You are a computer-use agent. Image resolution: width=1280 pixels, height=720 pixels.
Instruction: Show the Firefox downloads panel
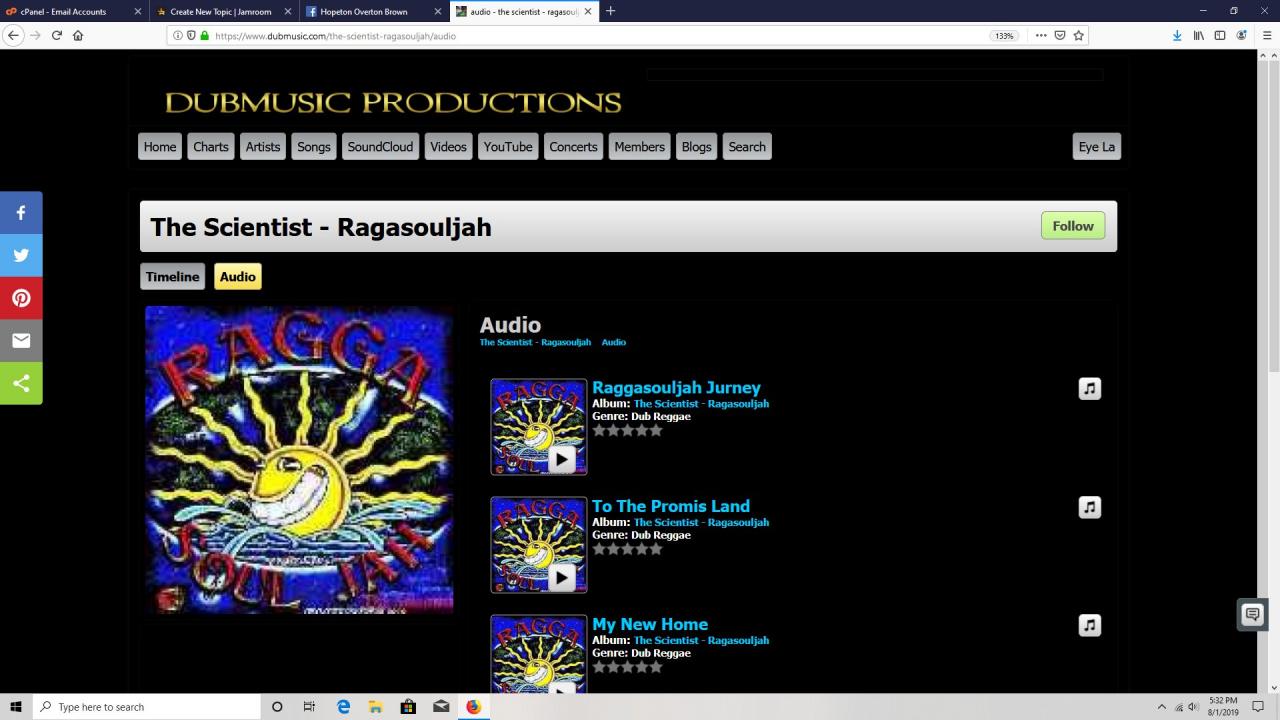pyautogui.click(x=1177, y=35)
